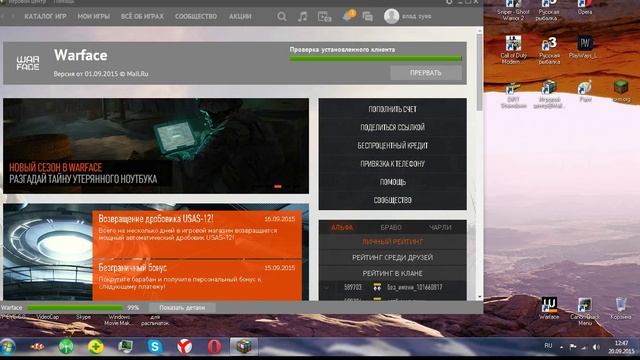The image size is (640, 360).
Task: Open the Сообщество menu in the top bar
Action: tap(196, 16)
